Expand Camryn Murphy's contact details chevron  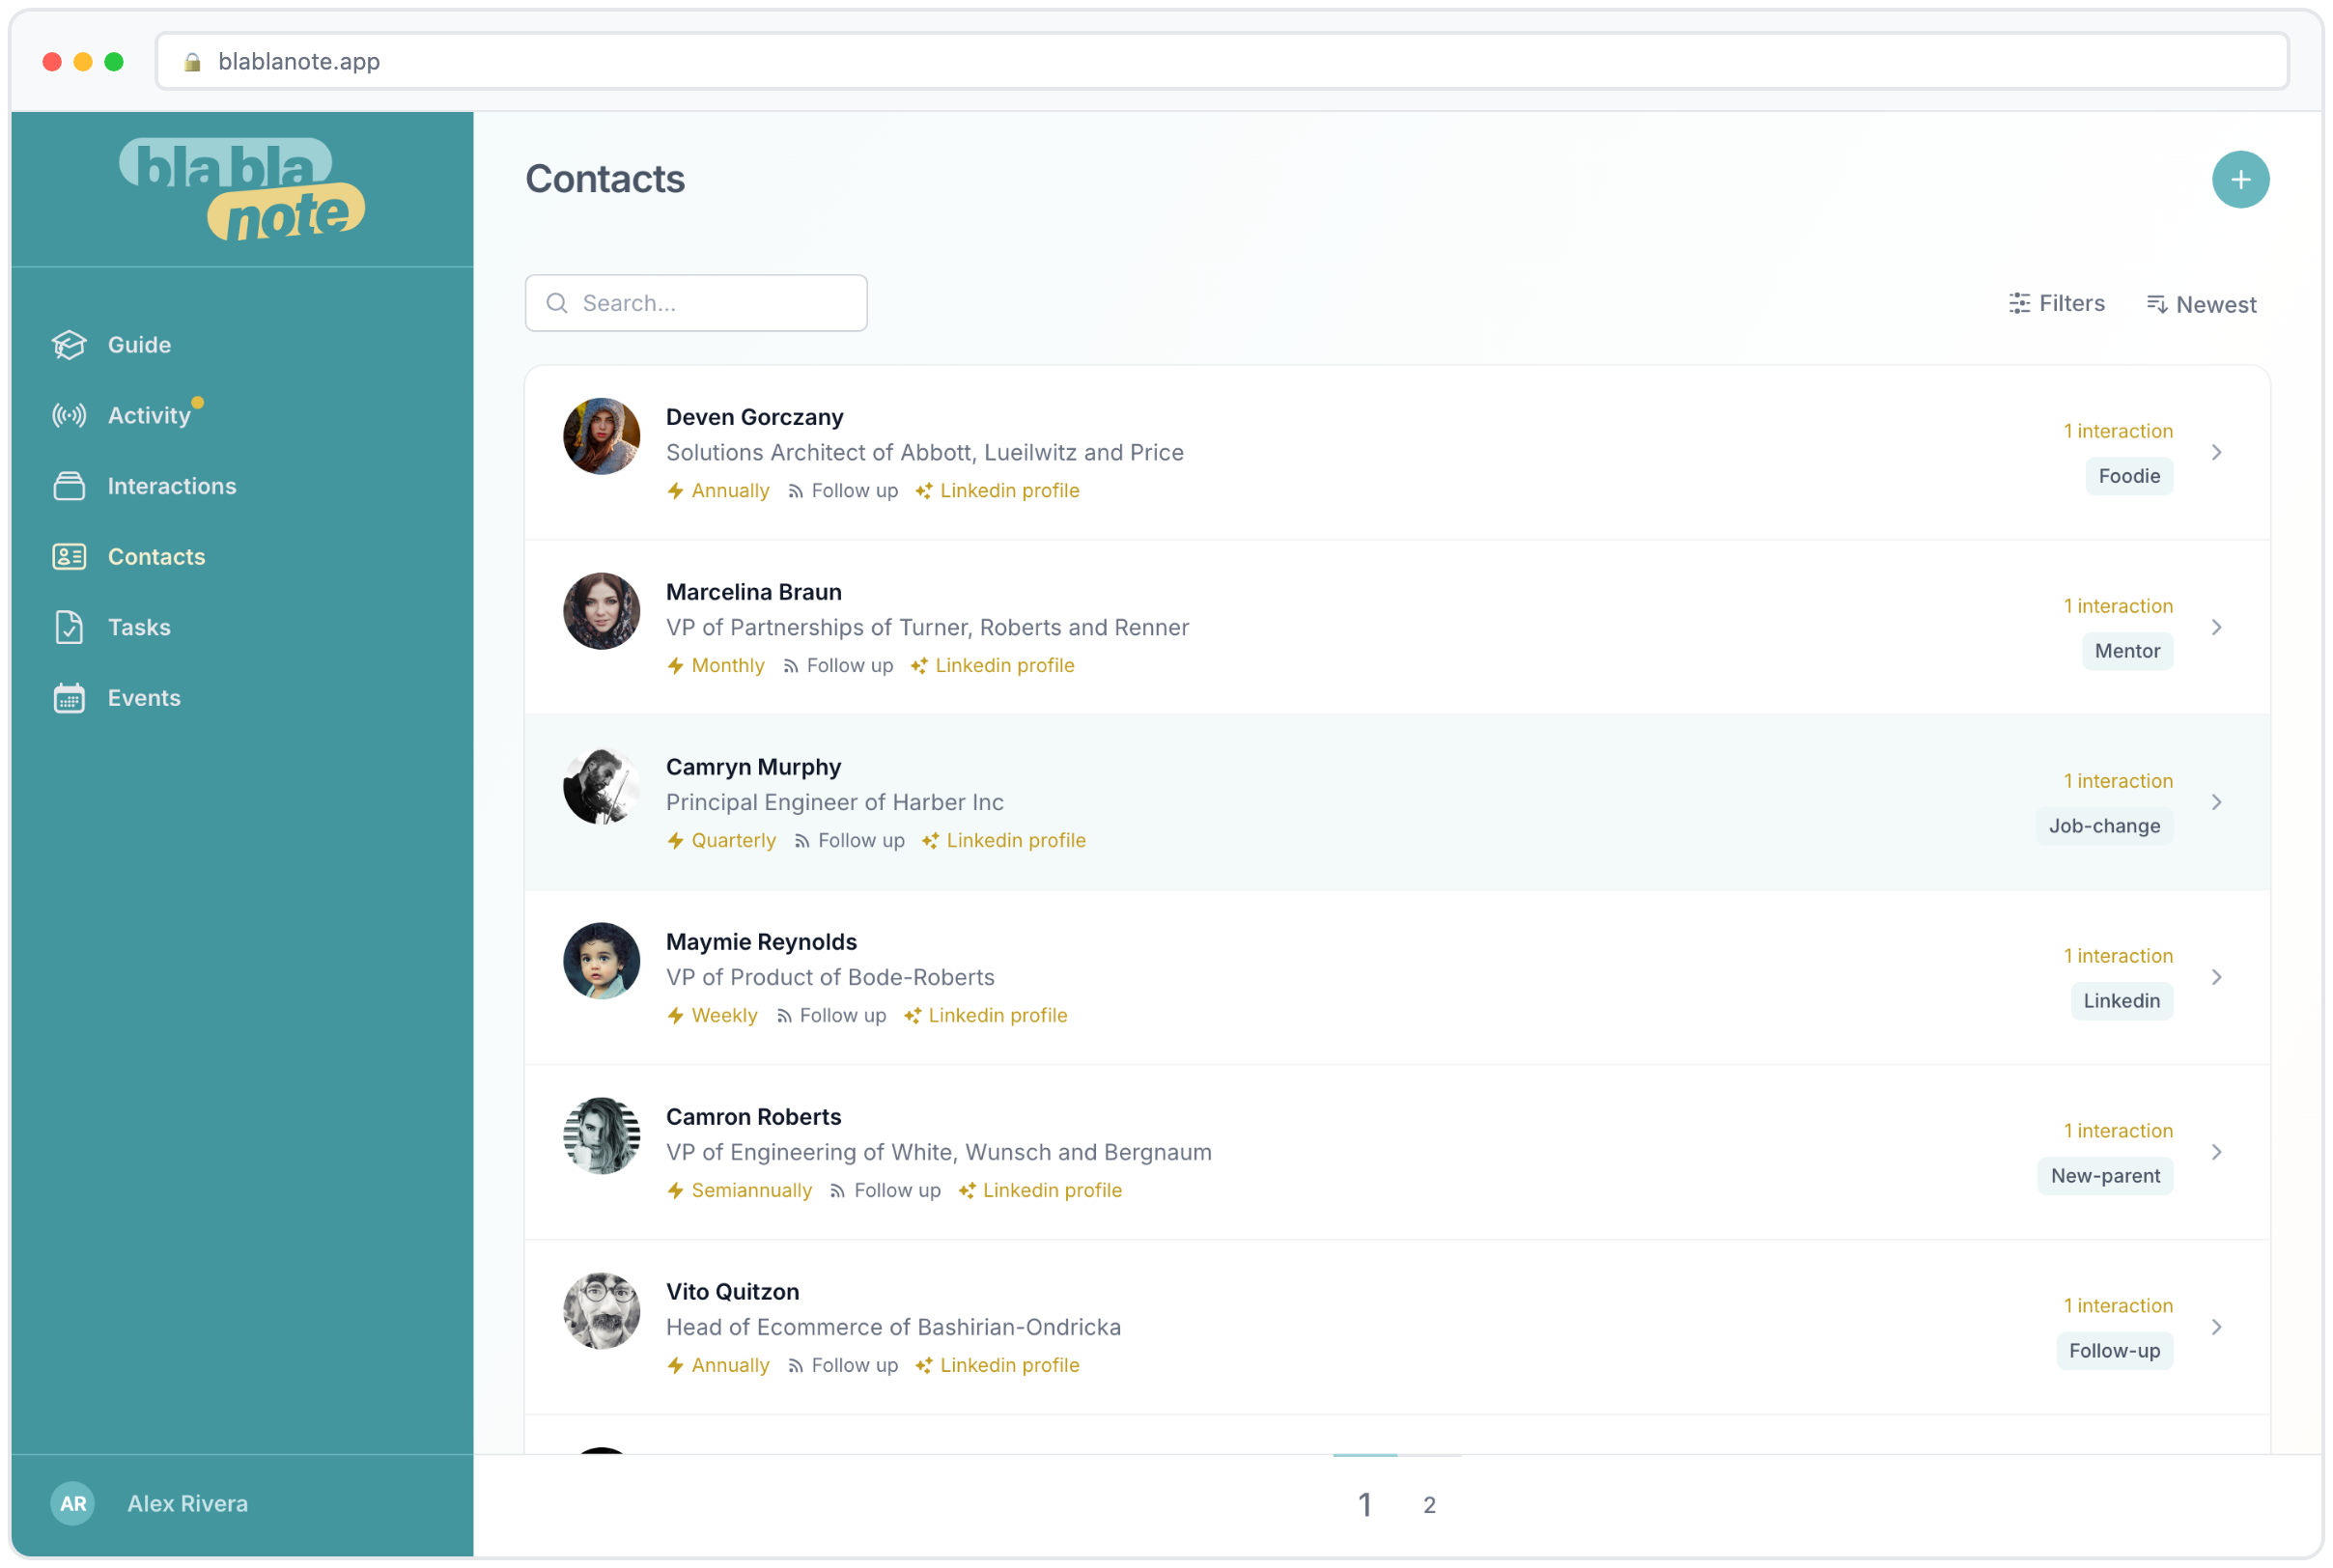(x=2218, y=802)
